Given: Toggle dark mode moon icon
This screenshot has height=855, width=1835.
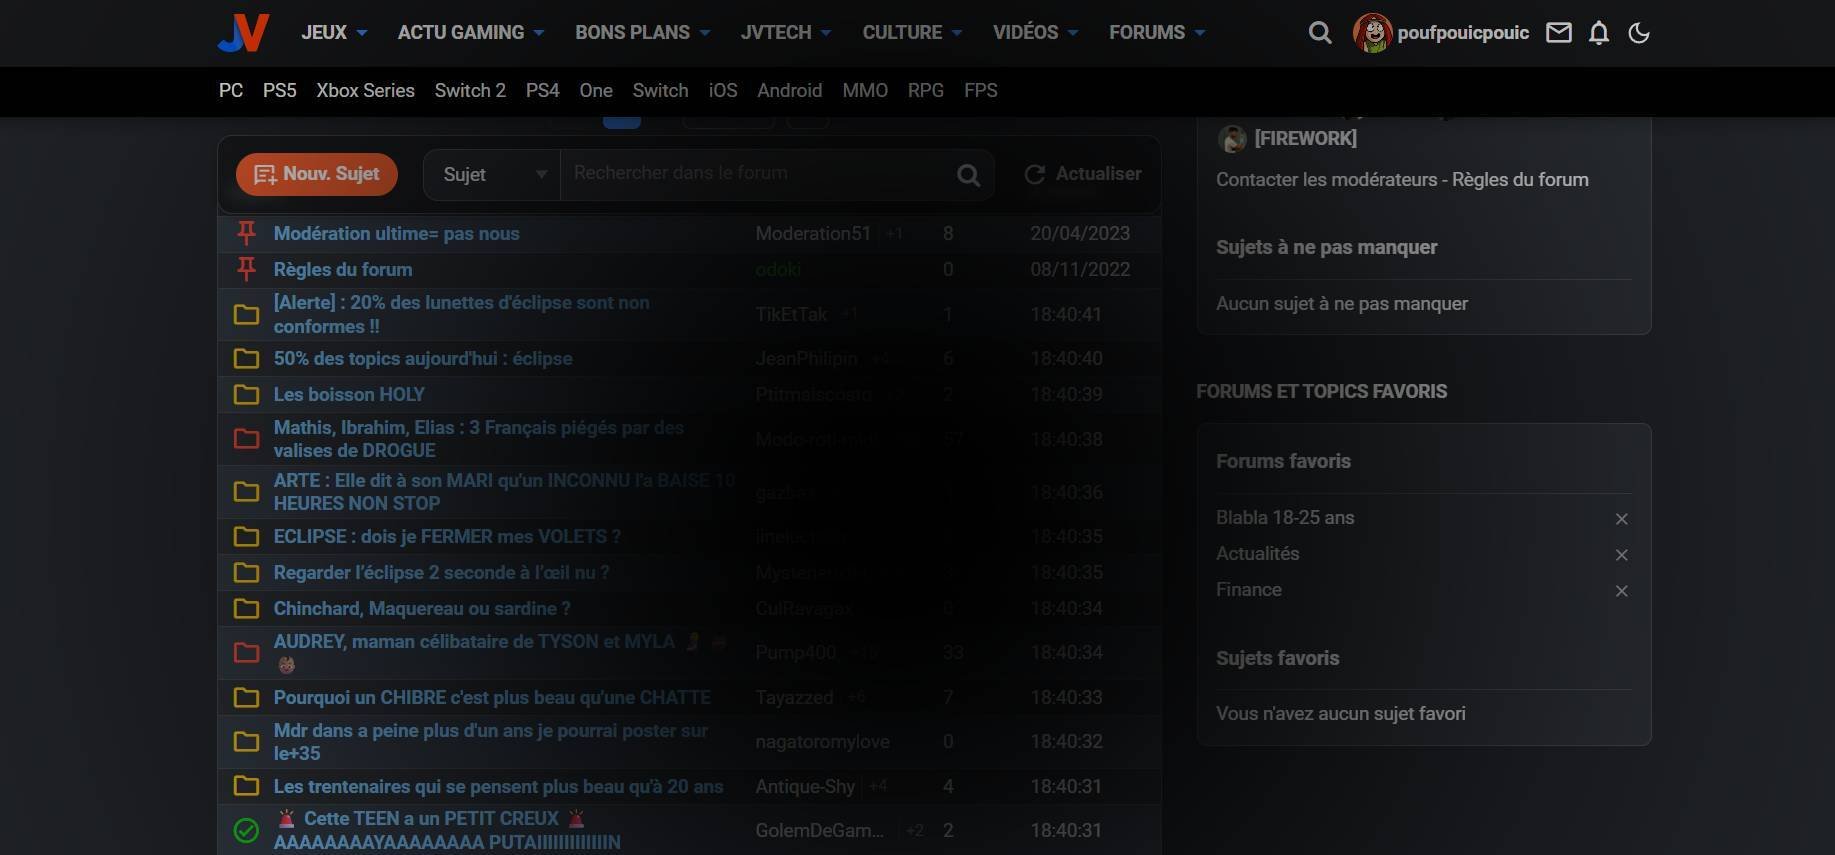Looking at the screenshot, I should coord(1639,33).
